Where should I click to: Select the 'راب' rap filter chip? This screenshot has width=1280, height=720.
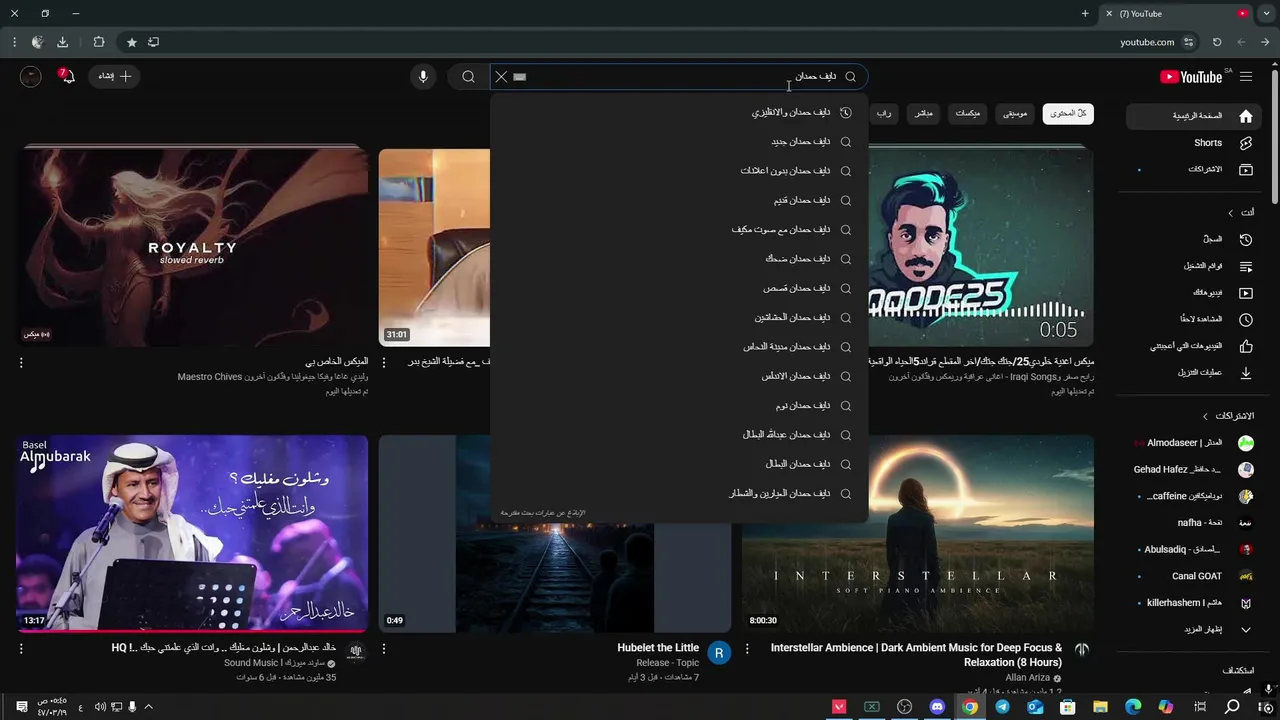coord(884,114)
